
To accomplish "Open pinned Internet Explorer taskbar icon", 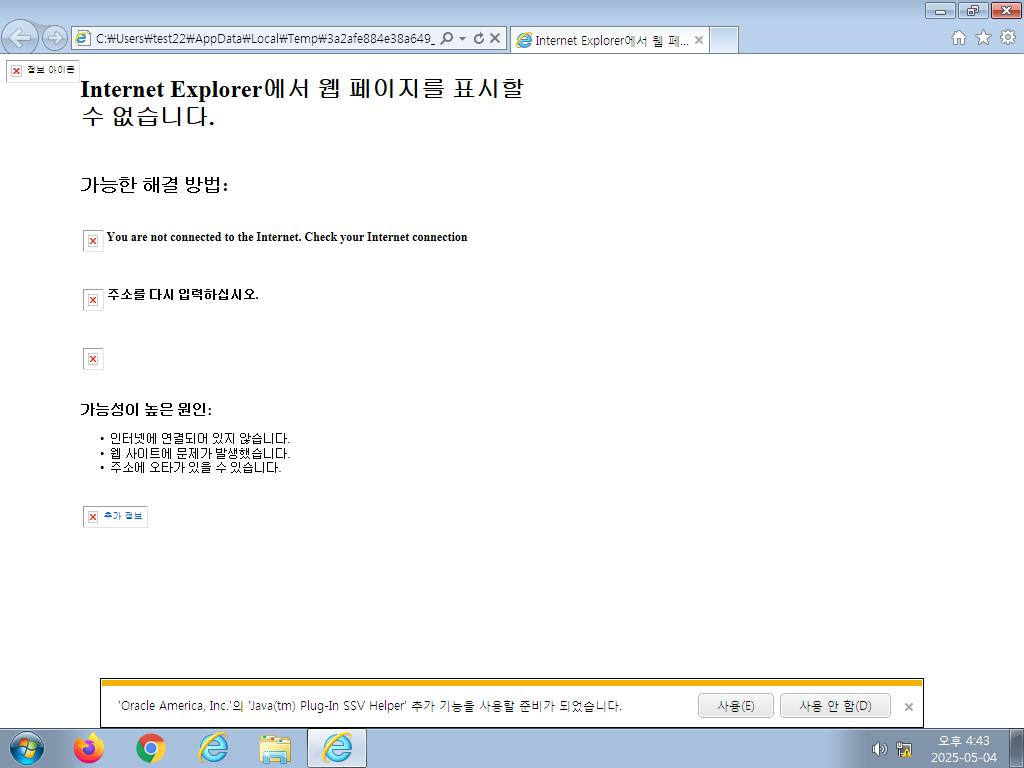I will click(x=213, y=748).
